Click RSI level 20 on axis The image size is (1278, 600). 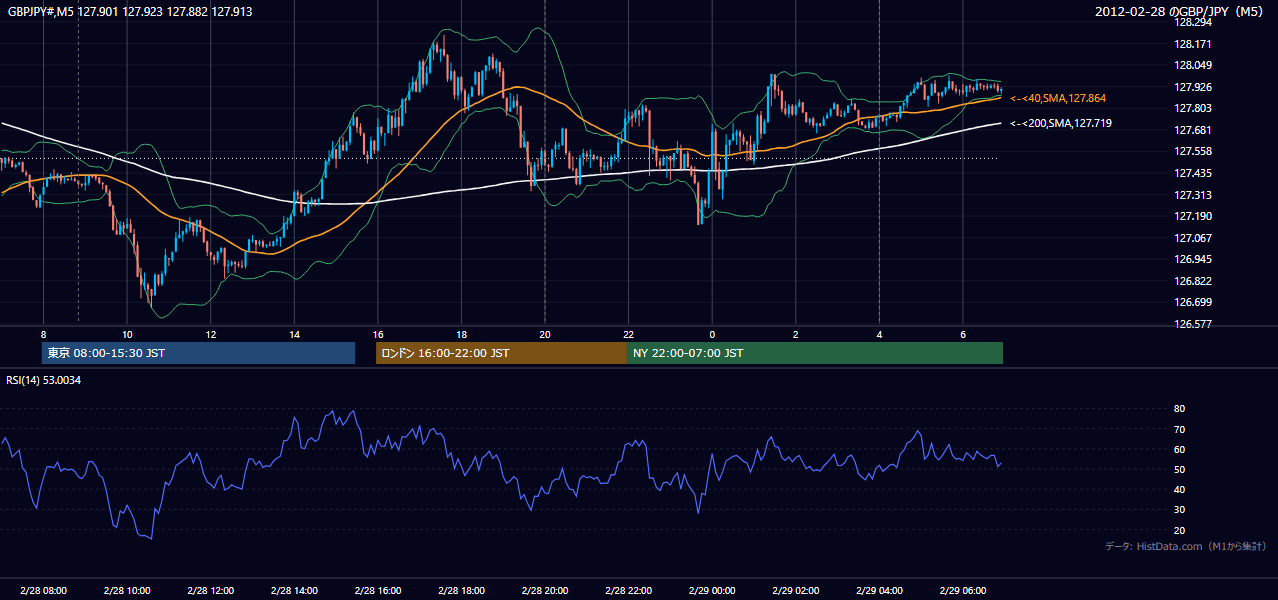[1179, 530]
